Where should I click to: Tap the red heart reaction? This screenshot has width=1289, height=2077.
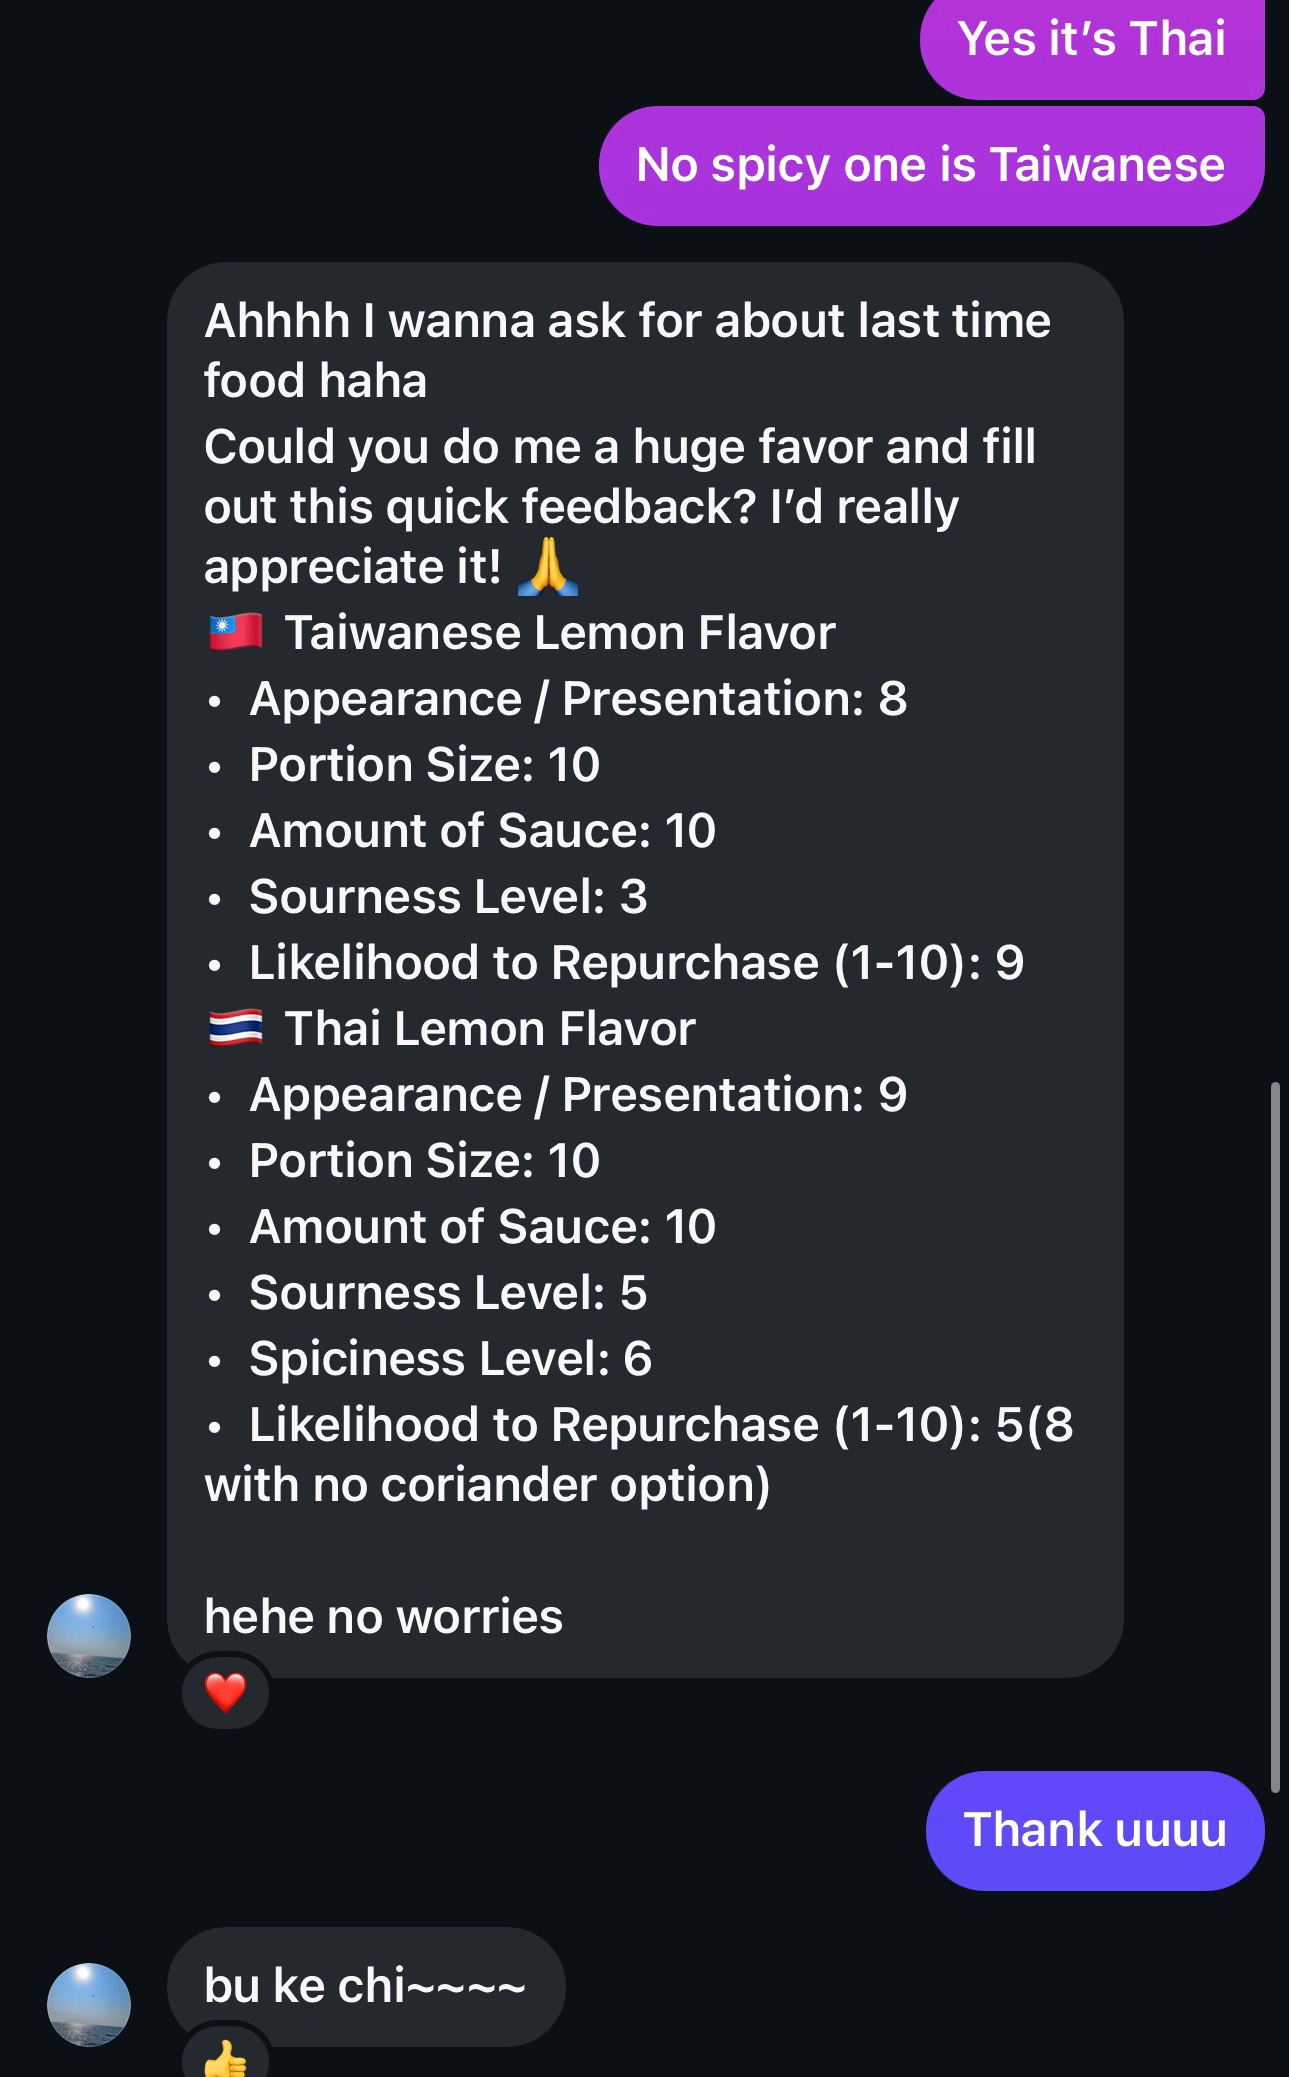[225, 1692]
